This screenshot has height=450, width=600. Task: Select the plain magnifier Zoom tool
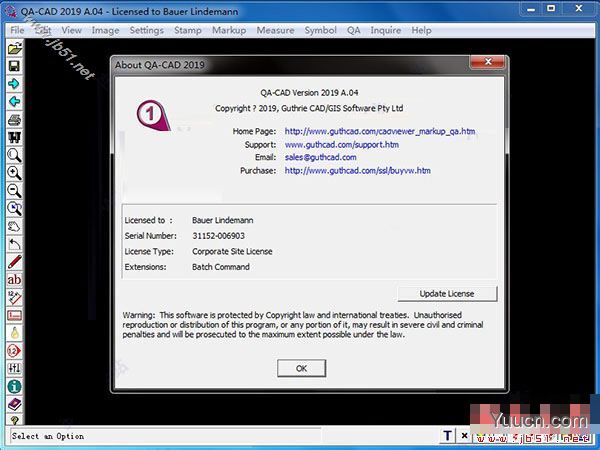[15, 155]
